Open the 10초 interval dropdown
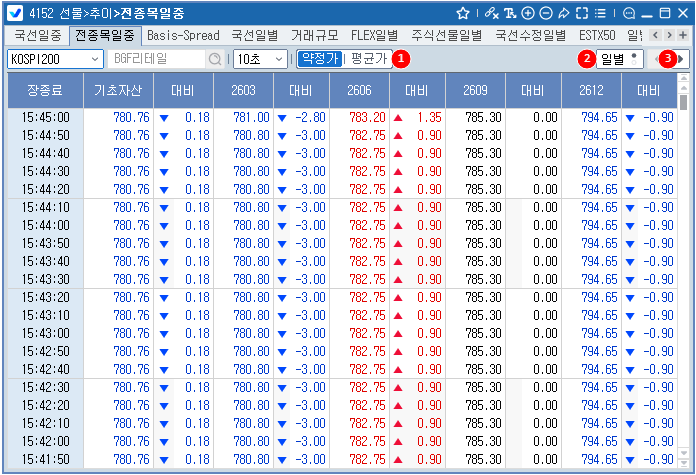This screenshot has width=696, height=475. coord(278,59)
